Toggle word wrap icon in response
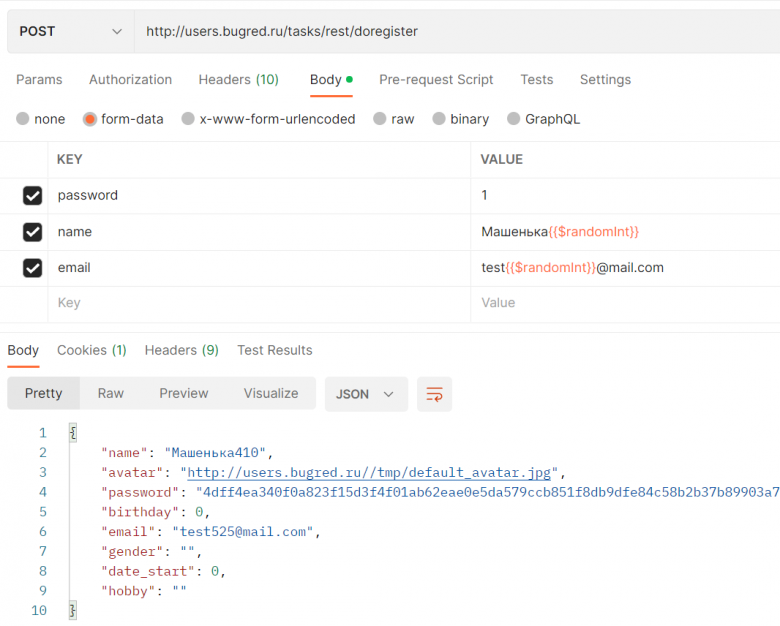Viewport: 780px width, 626px height. pyautogui.click(x=434, y=394)
